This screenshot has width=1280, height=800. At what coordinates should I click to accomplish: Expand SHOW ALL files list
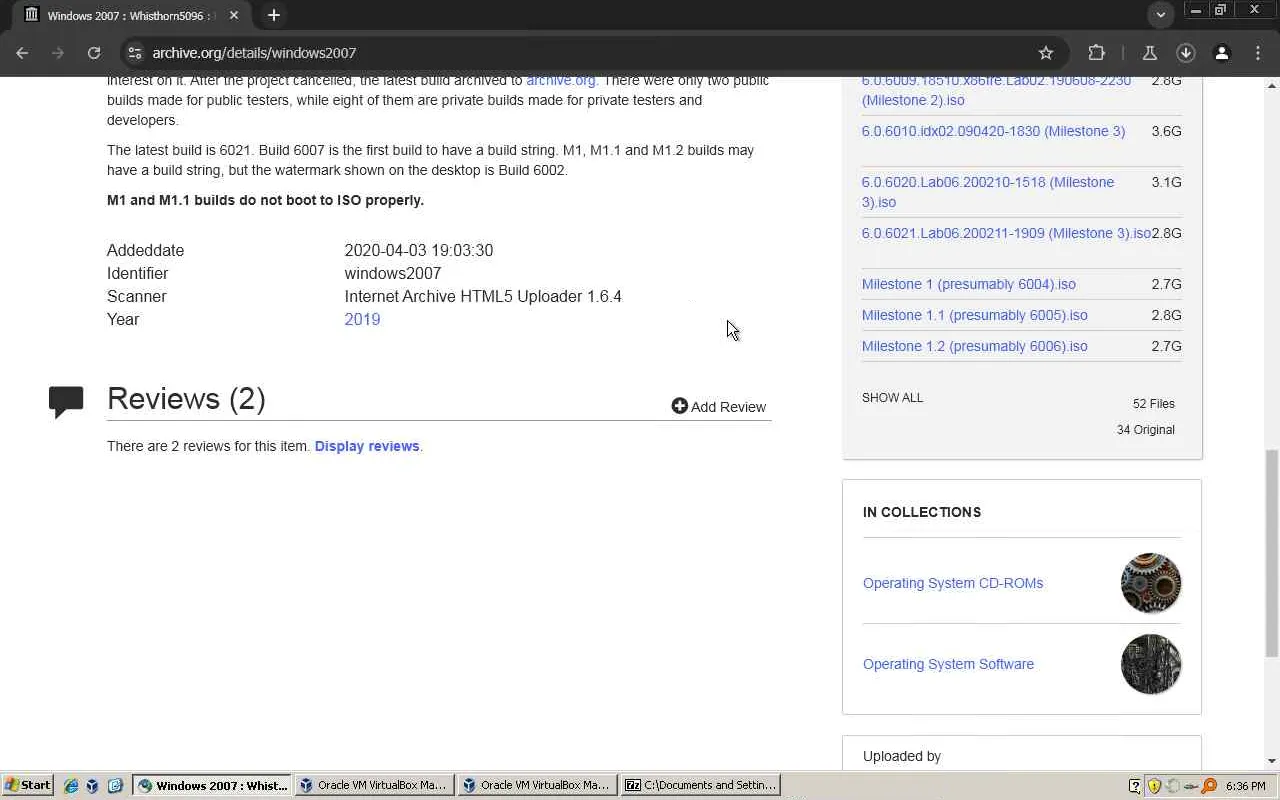click(x=892, y=398)
